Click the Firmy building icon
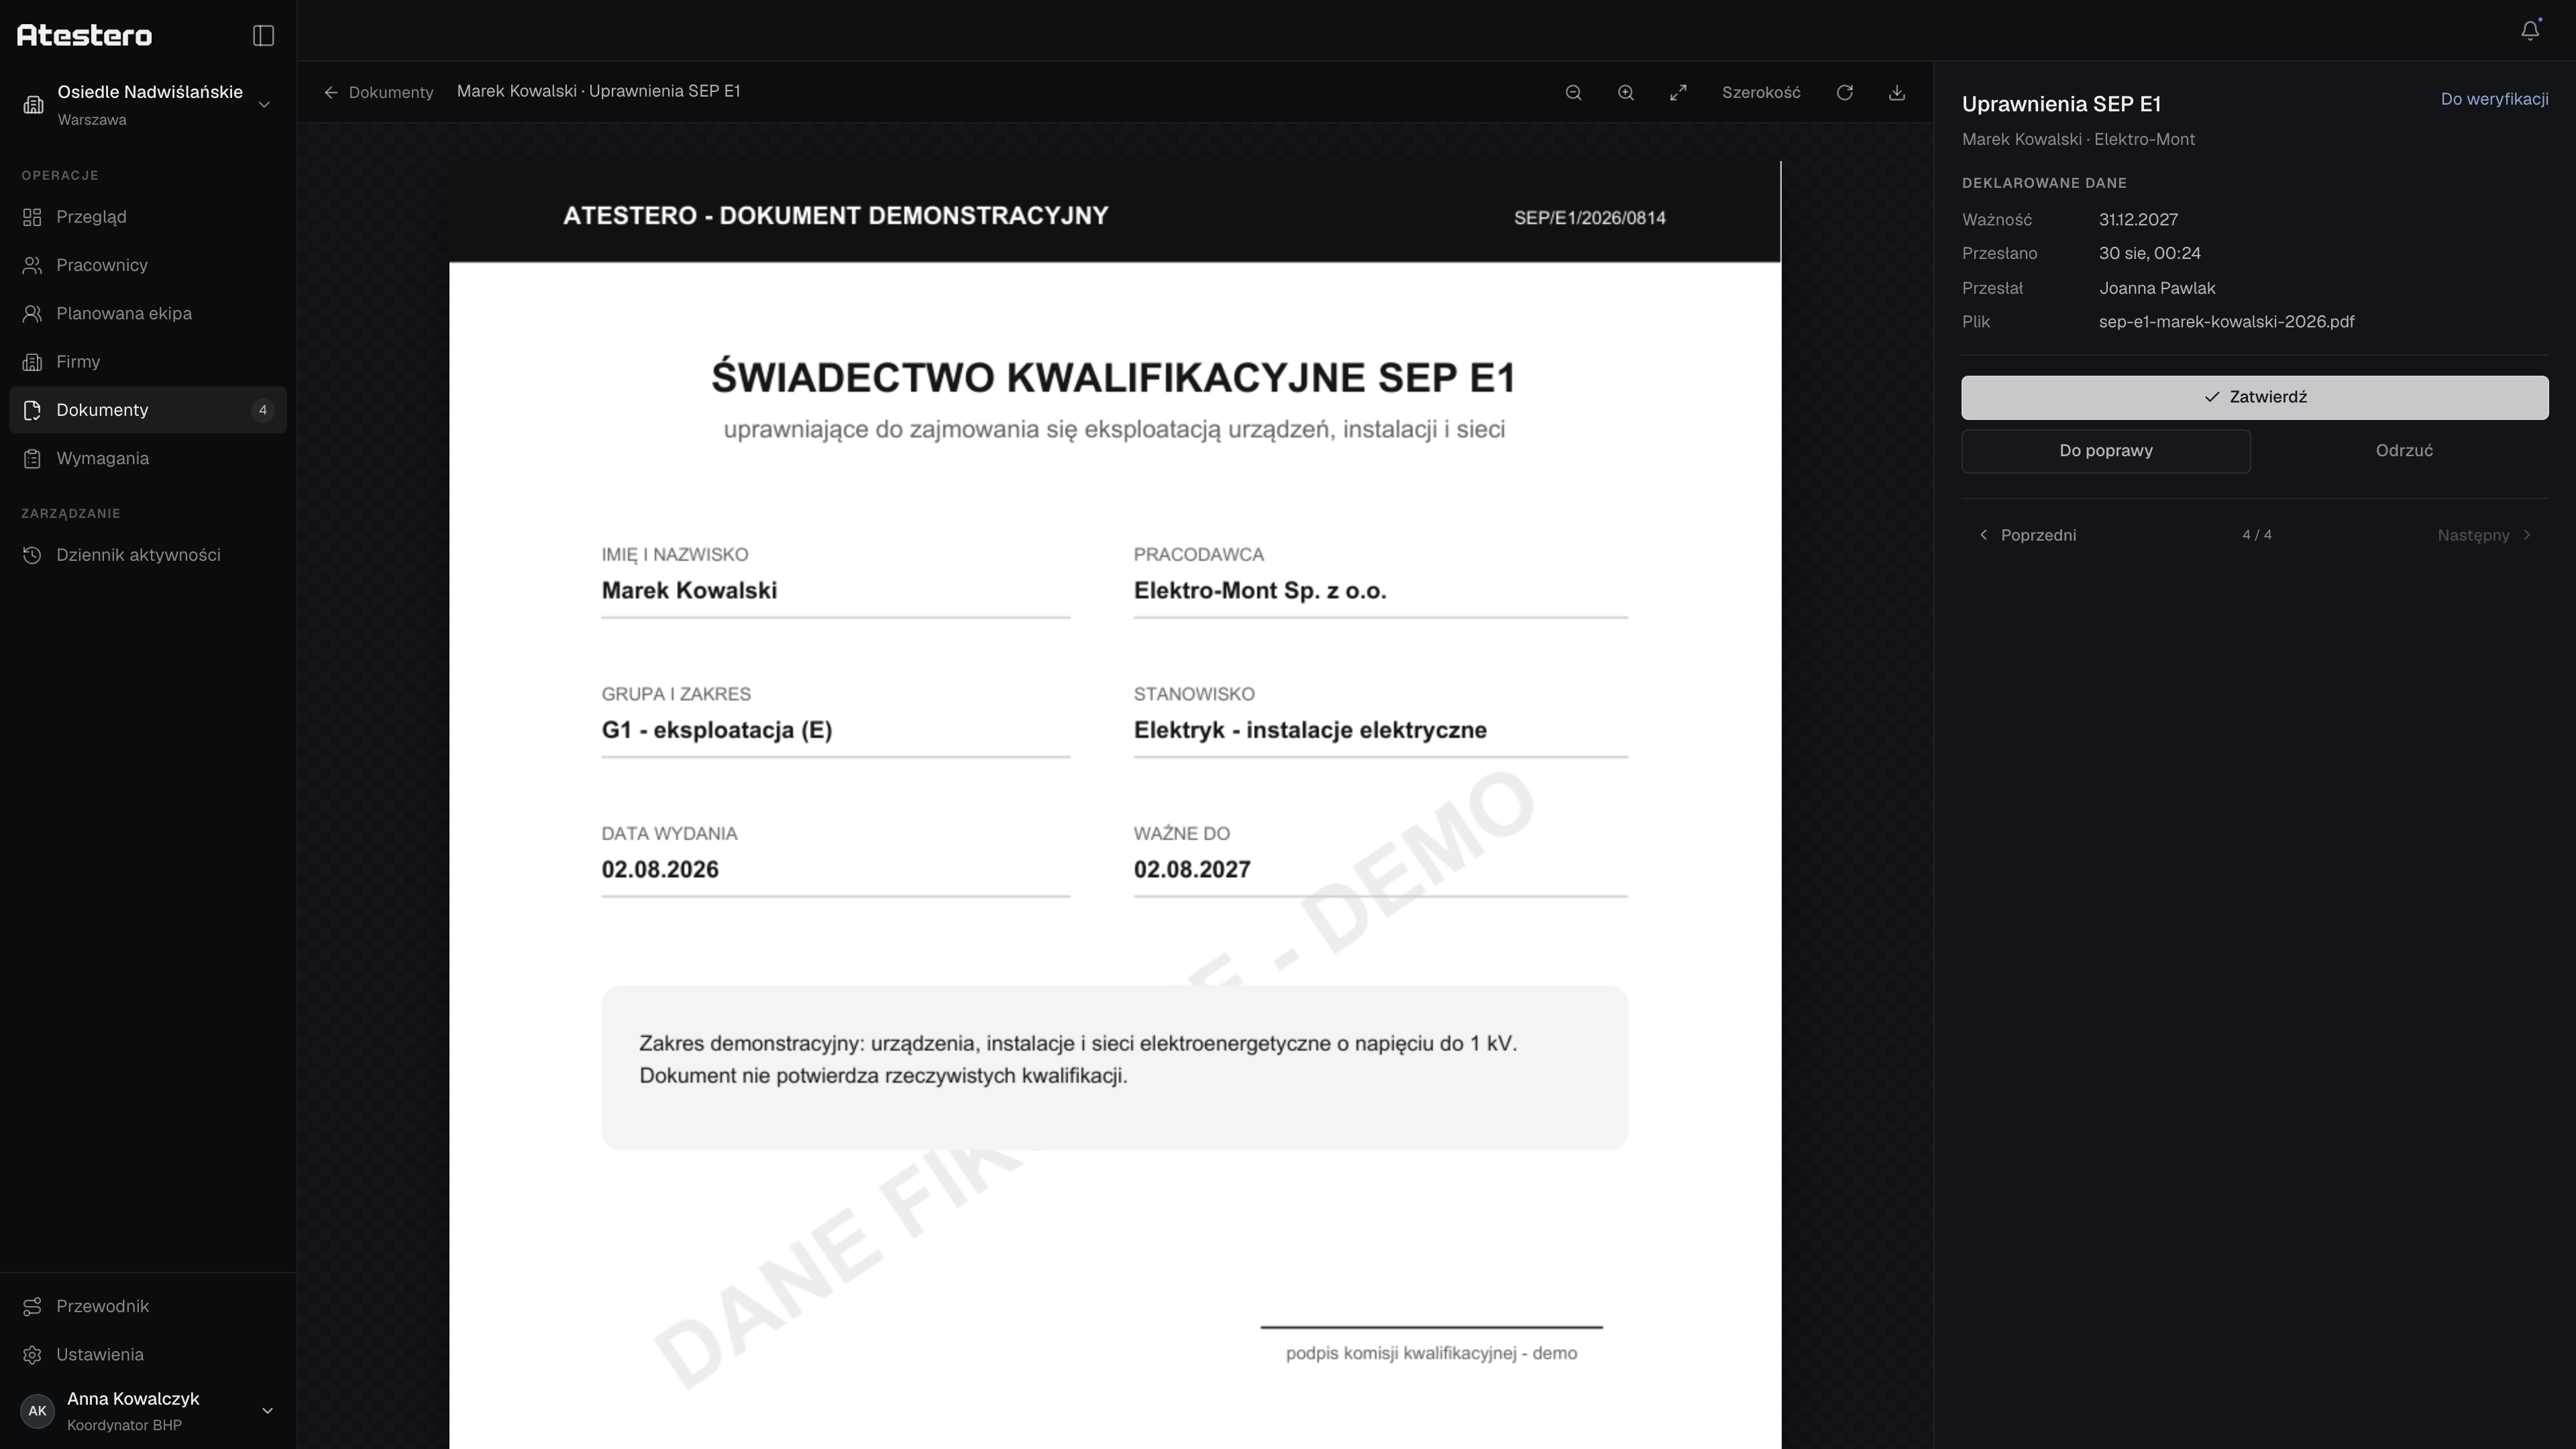 [x=32, y=362]
